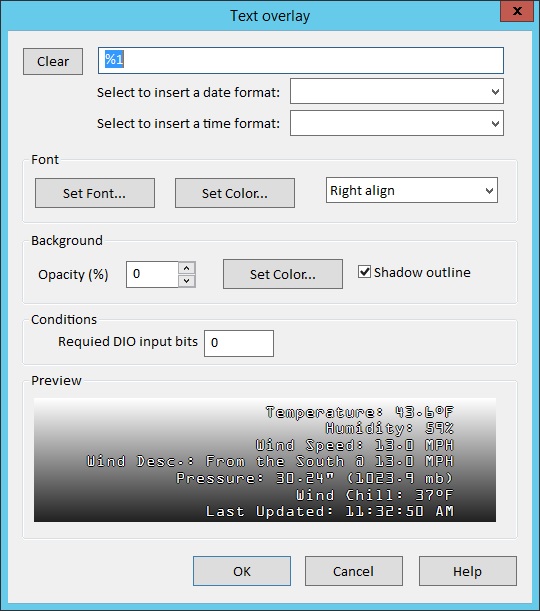The image size is (540, 611).
Task: Click the overlay text input containing %1
Action: coord(301,60)
